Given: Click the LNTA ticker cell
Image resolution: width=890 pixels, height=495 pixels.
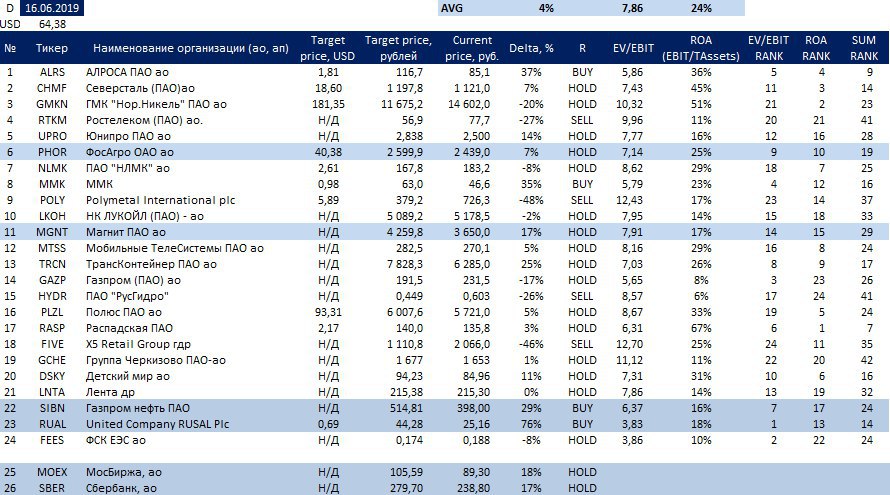Looking at the screenshot, I should (52, 392).
